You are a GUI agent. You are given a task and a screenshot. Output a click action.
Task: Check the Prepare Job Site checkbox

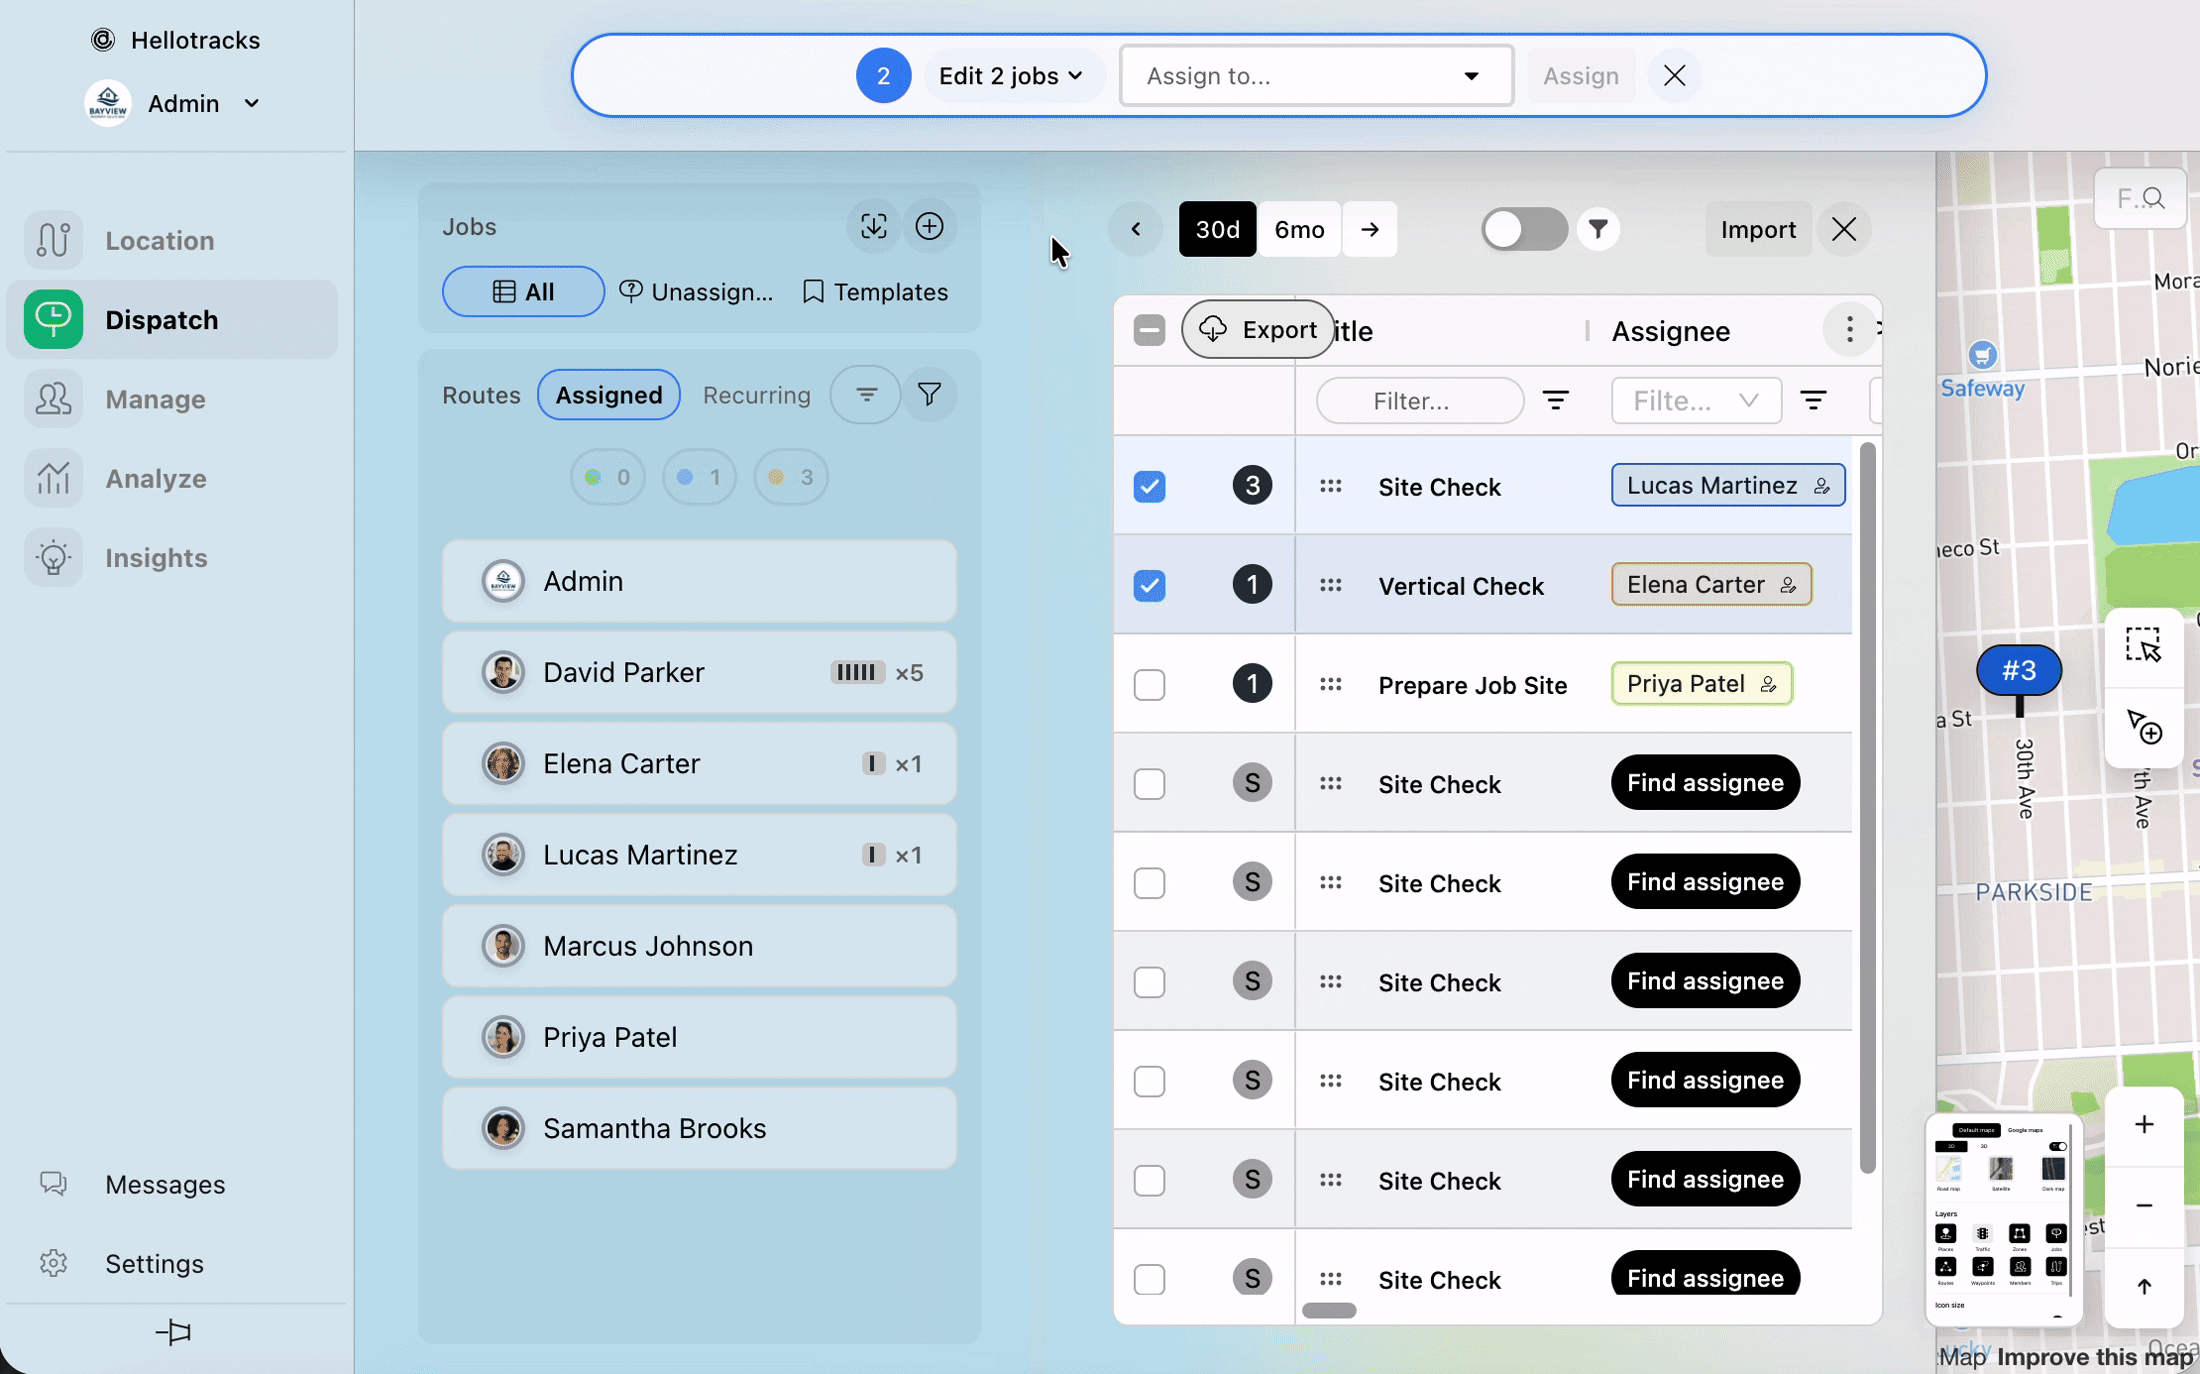point(1149,685)
